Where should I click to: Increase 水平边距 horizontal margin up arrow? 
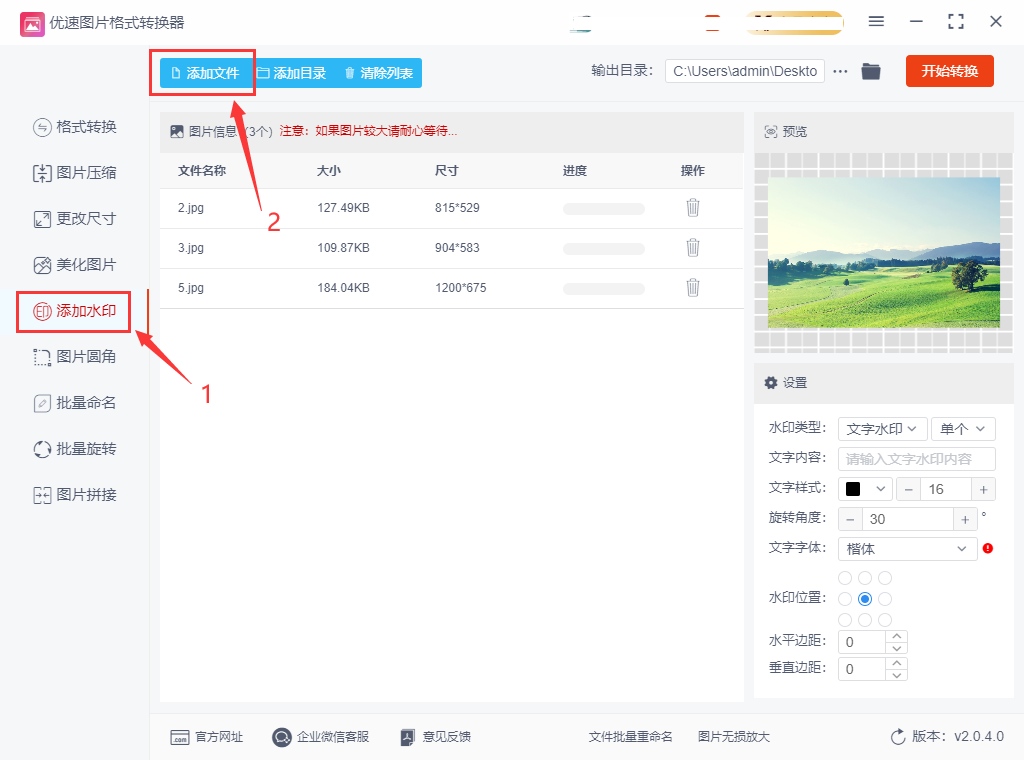pos(897,636)
